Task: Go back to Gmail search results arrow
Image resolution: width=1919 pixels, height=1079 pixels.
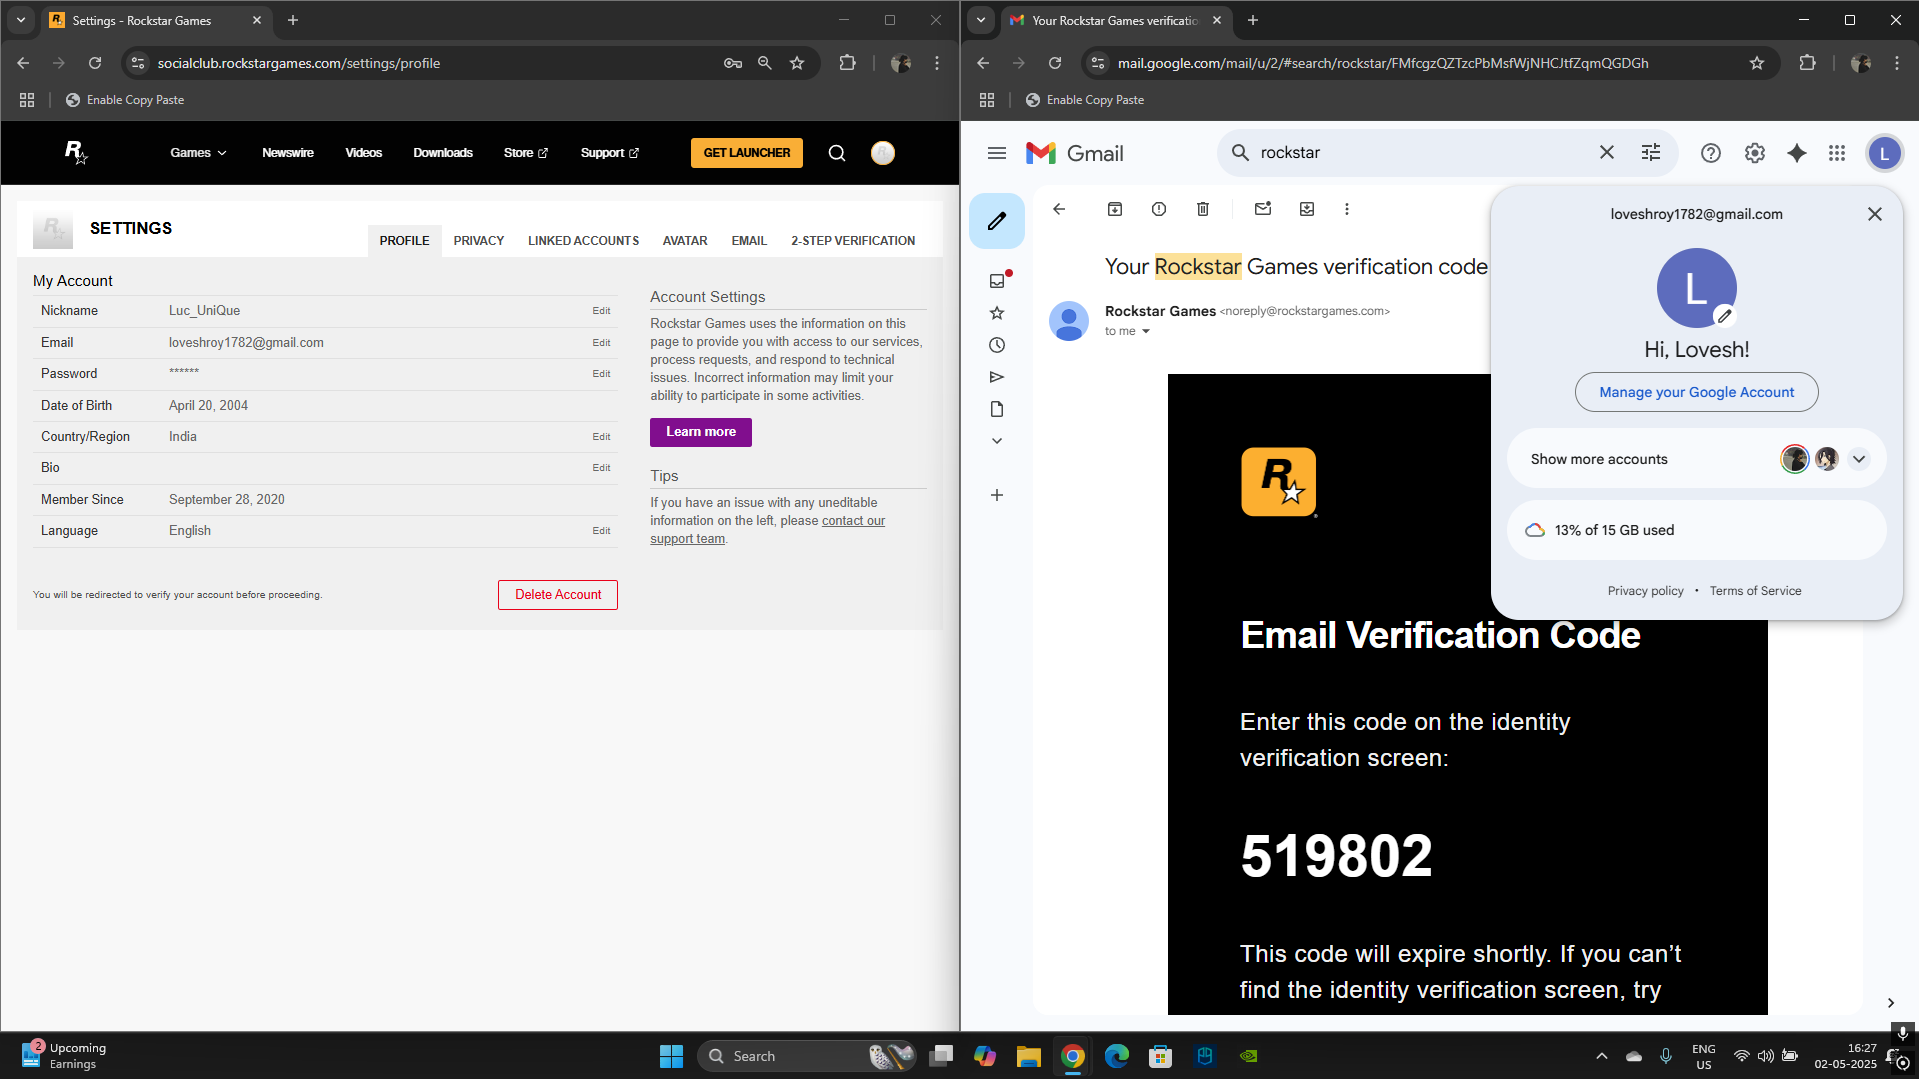Action: 1059,209
